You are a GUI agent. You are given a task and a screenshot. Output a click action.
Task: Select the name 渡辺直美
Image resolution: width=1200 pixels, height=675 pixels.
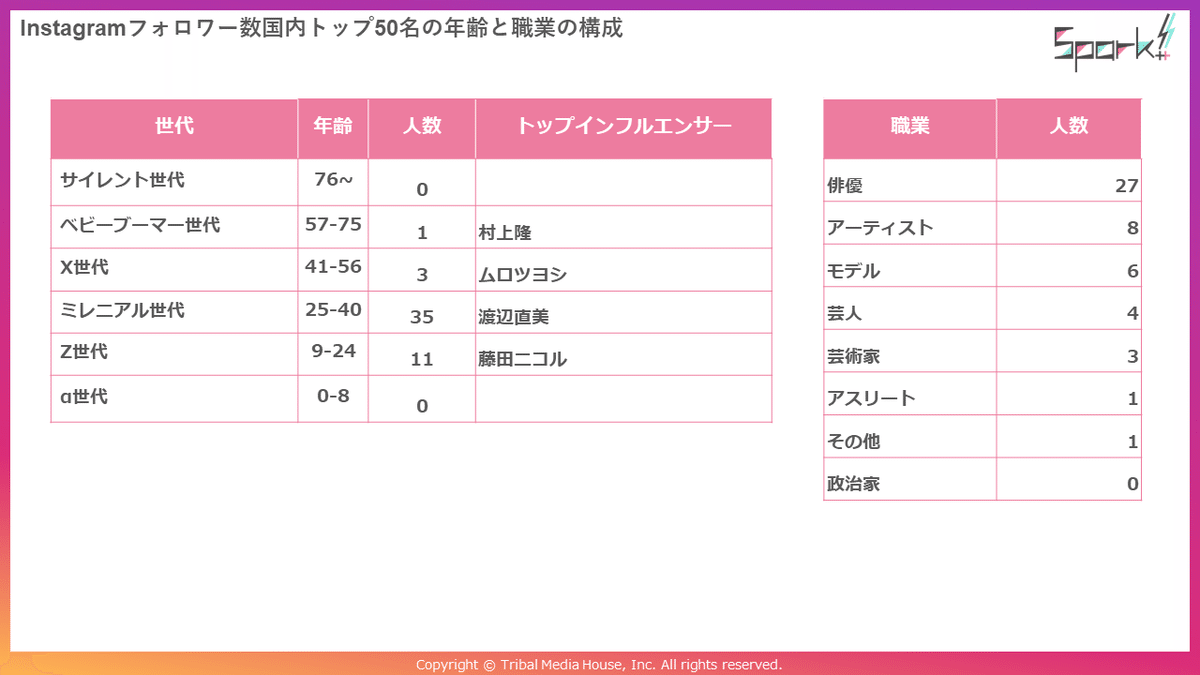coord(514,318)
